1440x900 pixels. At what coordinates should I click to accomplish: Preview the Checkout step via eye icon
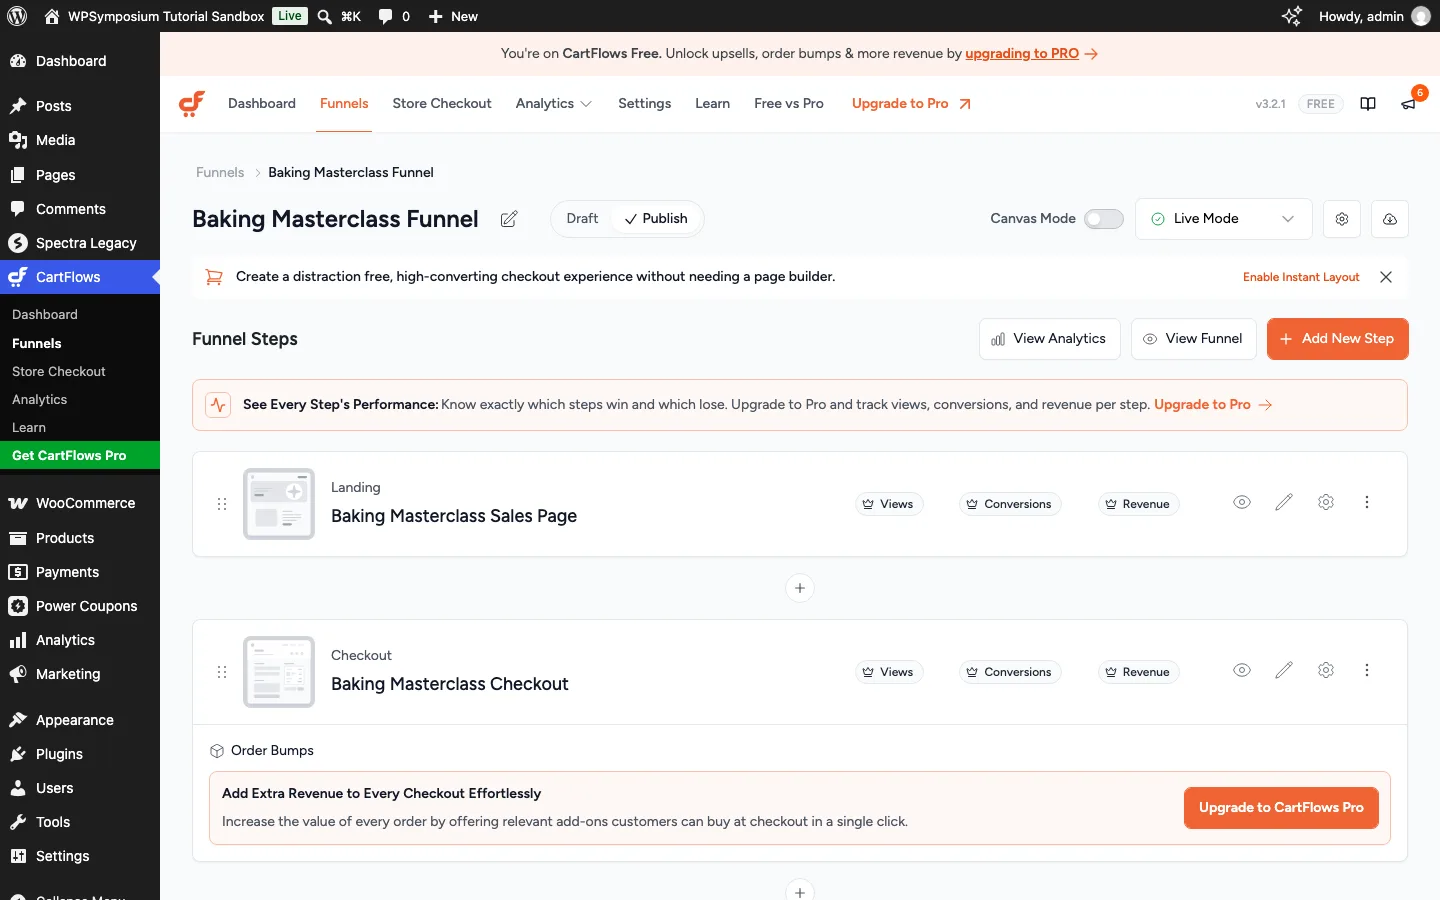1242,671
